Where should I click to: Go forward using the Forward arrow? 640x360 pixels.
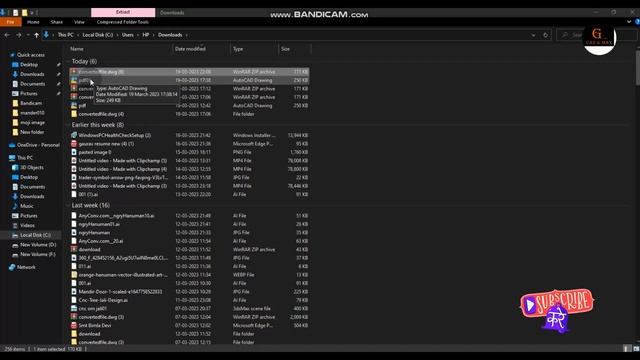[x=18, y=35]
